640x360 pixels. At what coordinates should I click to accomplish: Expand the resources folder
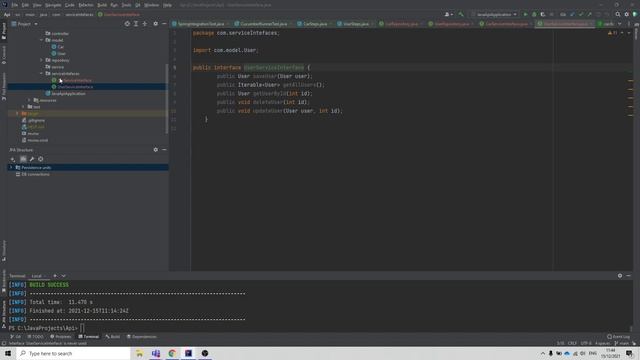pyautogui.click(x=29, y=100)
